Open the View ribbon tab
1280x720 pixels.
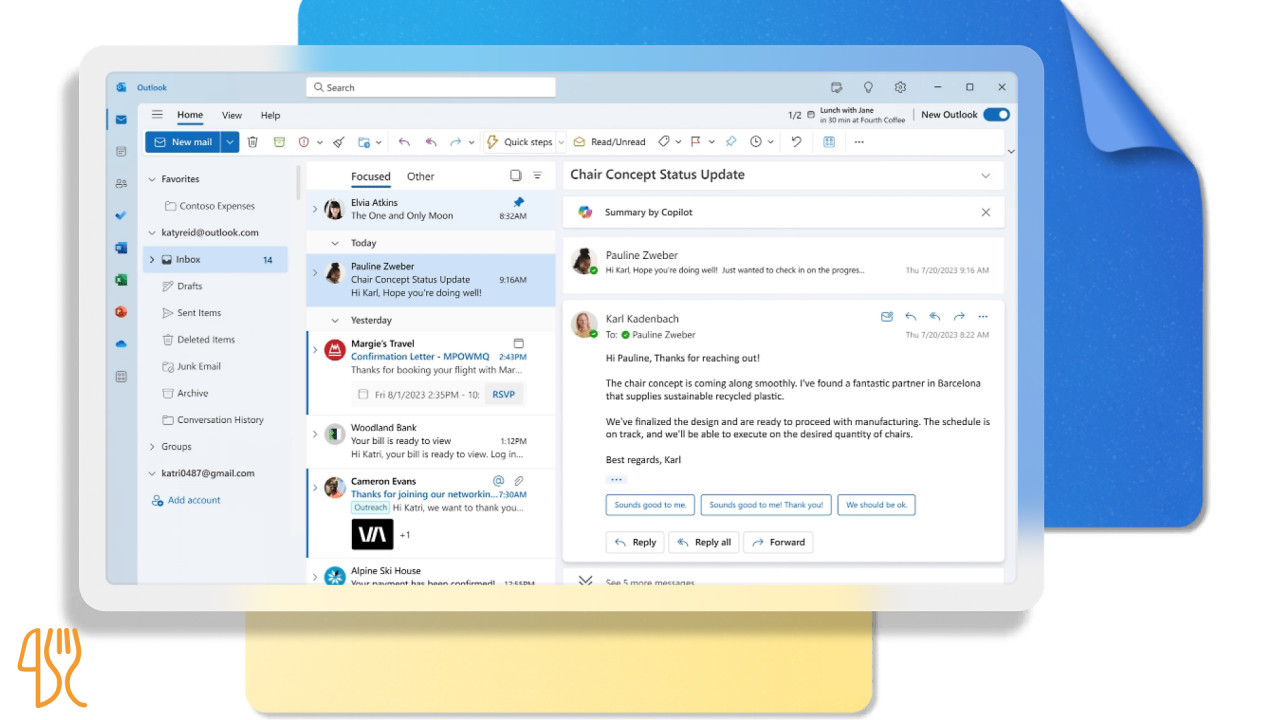(x=232, y=116)
